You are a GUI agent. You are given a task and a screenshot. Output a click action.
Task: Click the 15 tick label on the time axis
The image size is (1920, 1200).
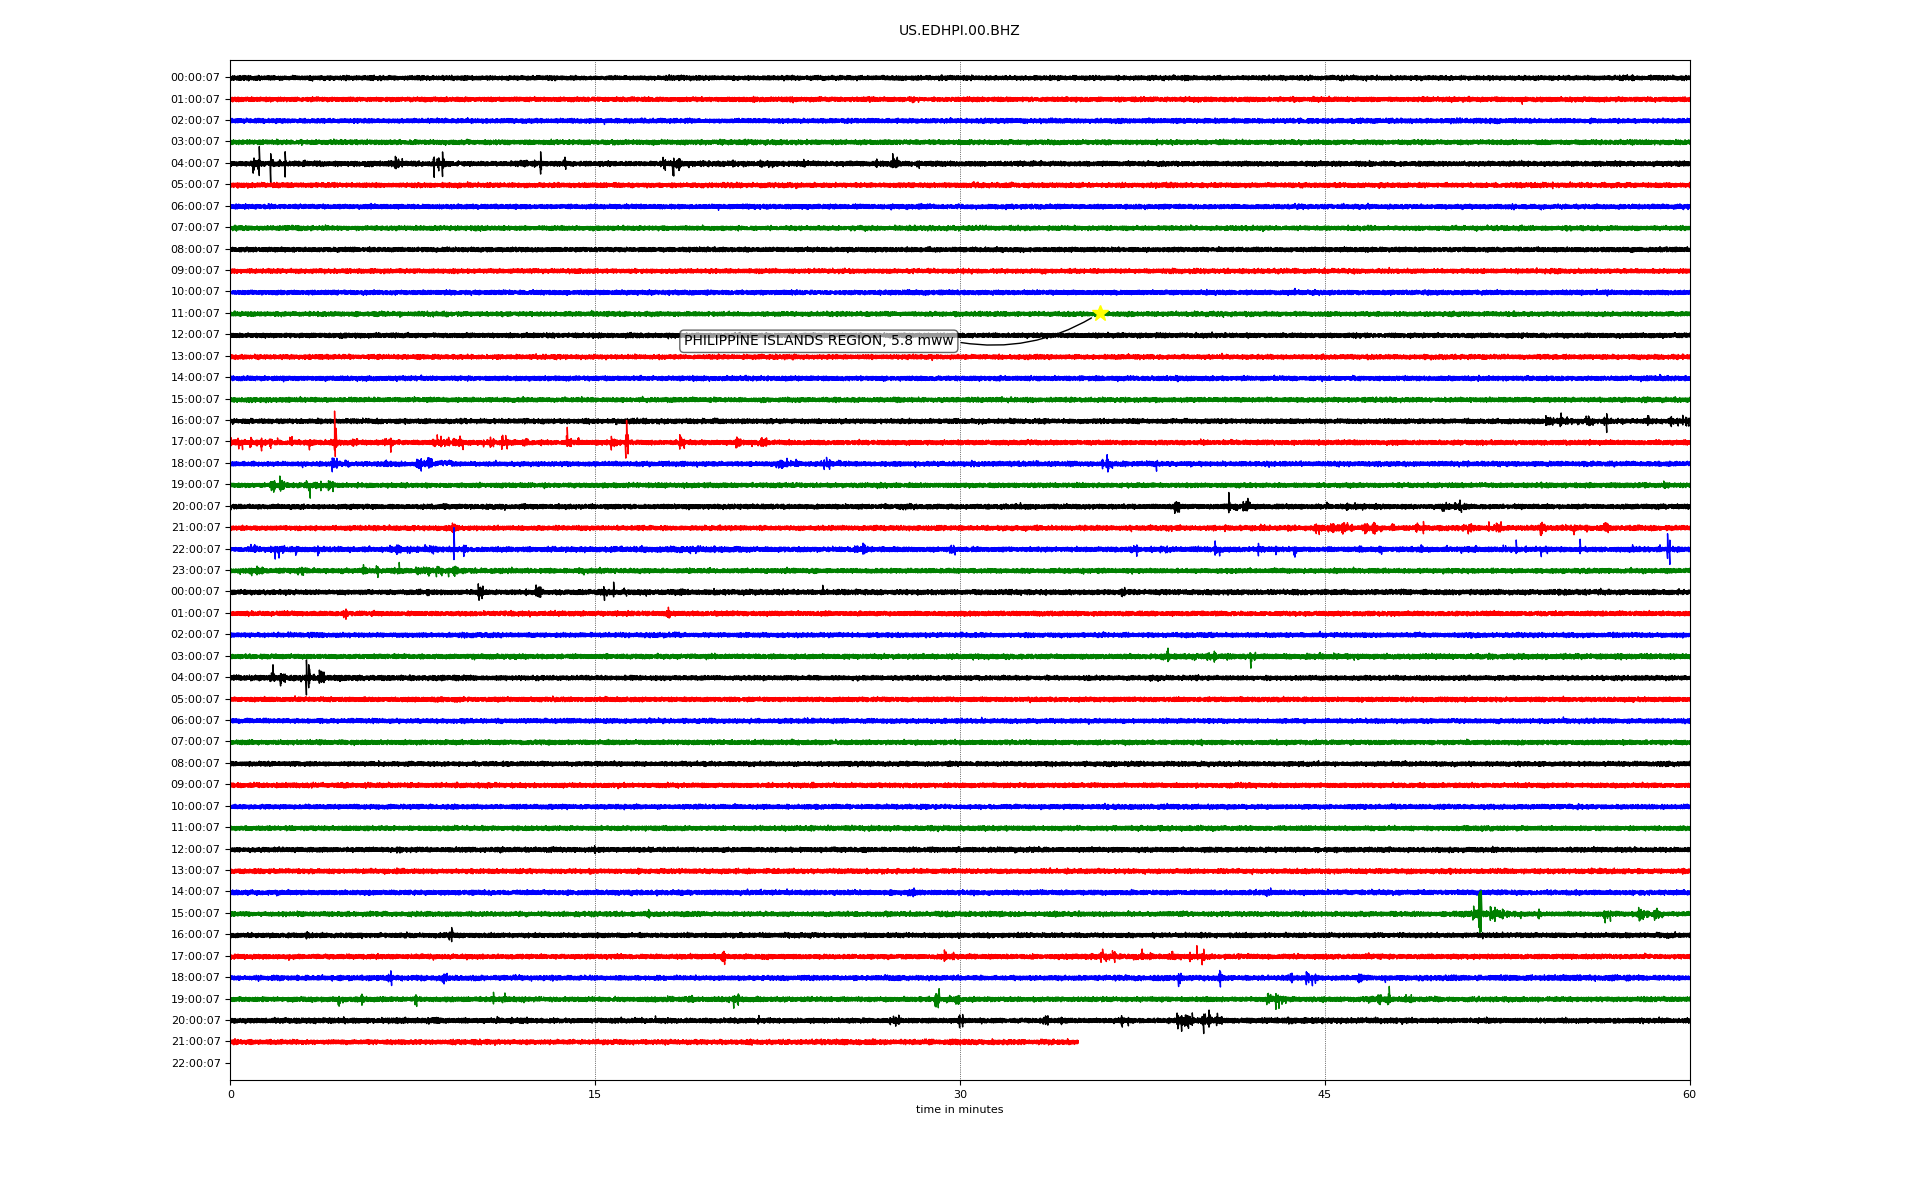pos(595,1094)
